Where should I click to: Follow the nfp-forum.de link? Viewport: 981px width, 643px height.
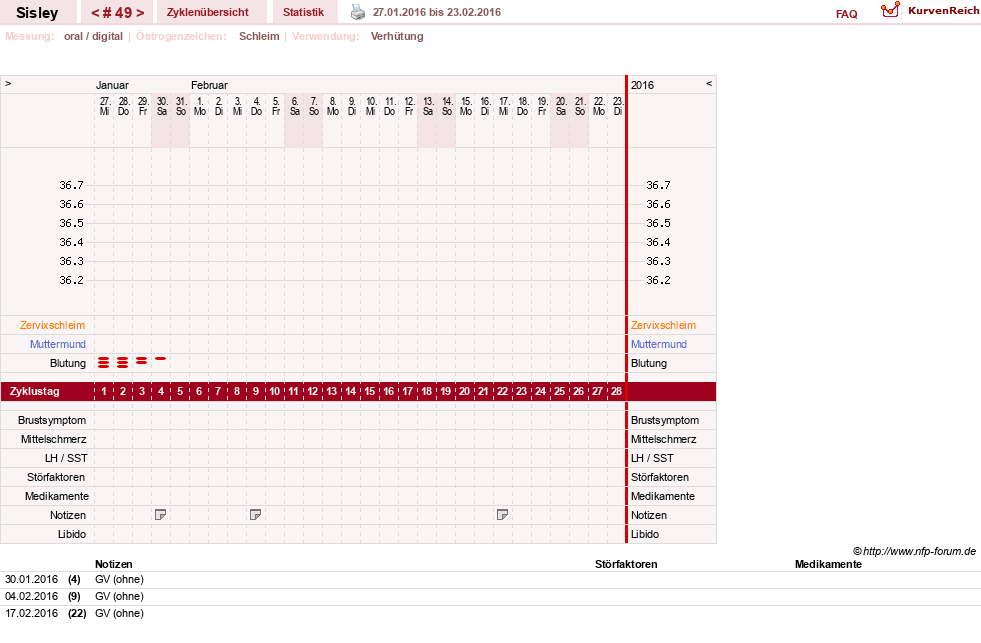click(914, 551)
